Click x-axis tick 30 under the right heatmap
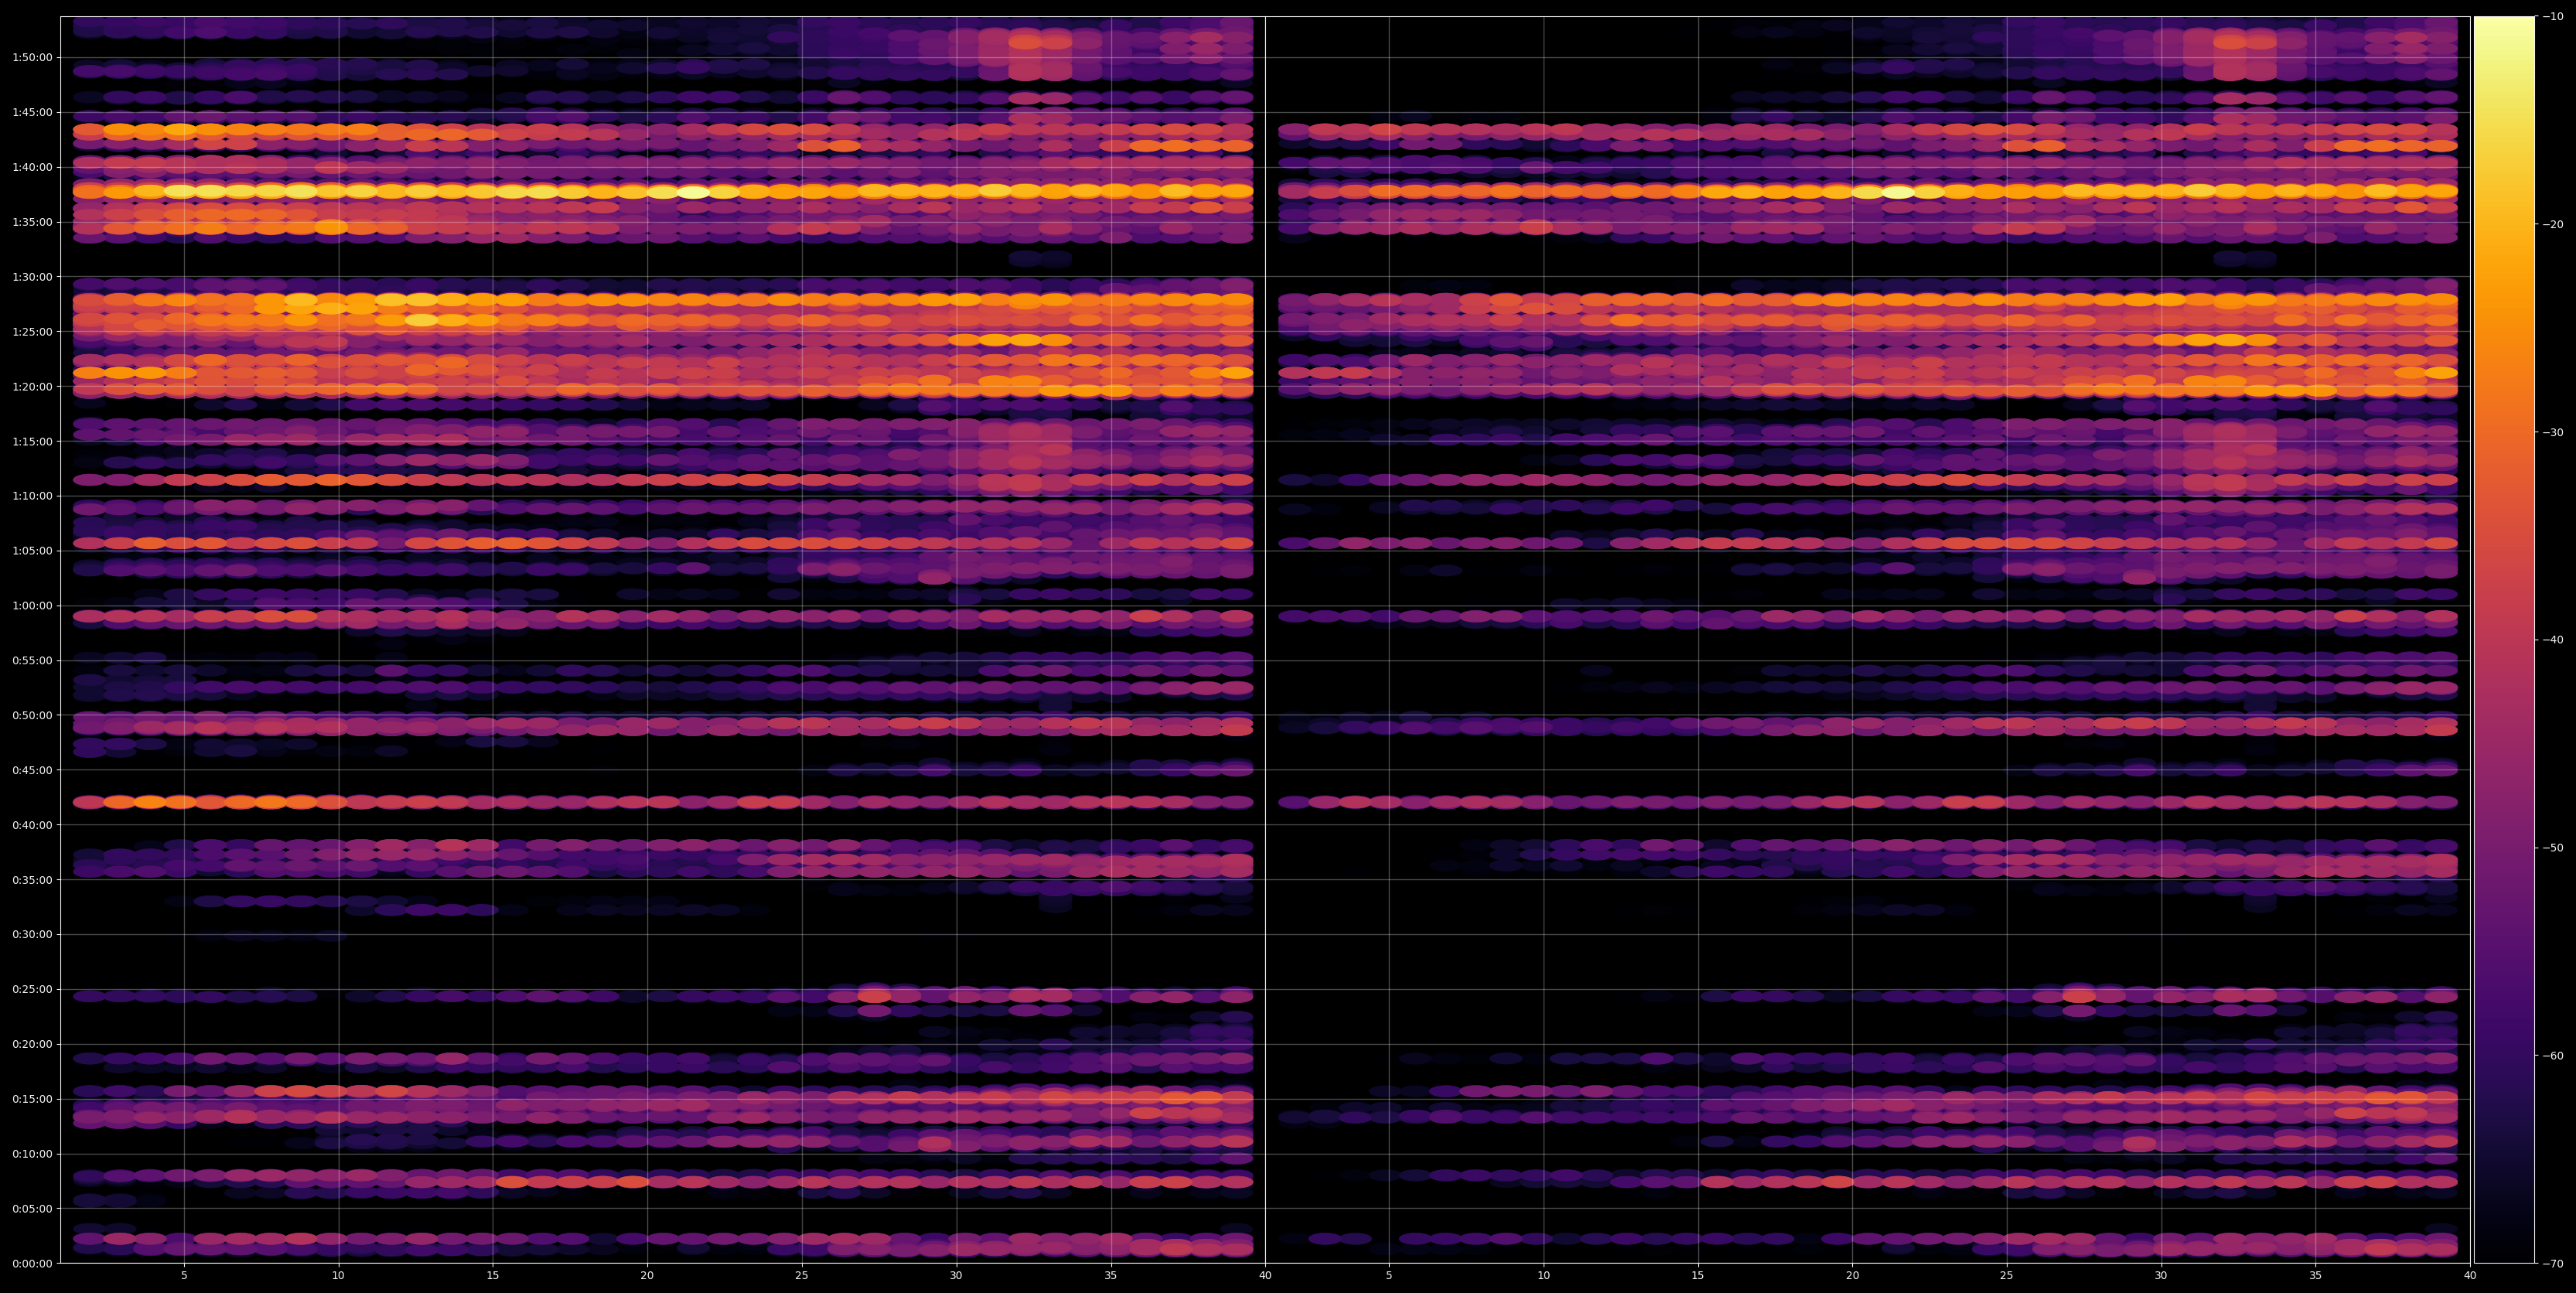Image resolution: width=2576 pixels, height=1293 pixels. tap(2161, 1276)
